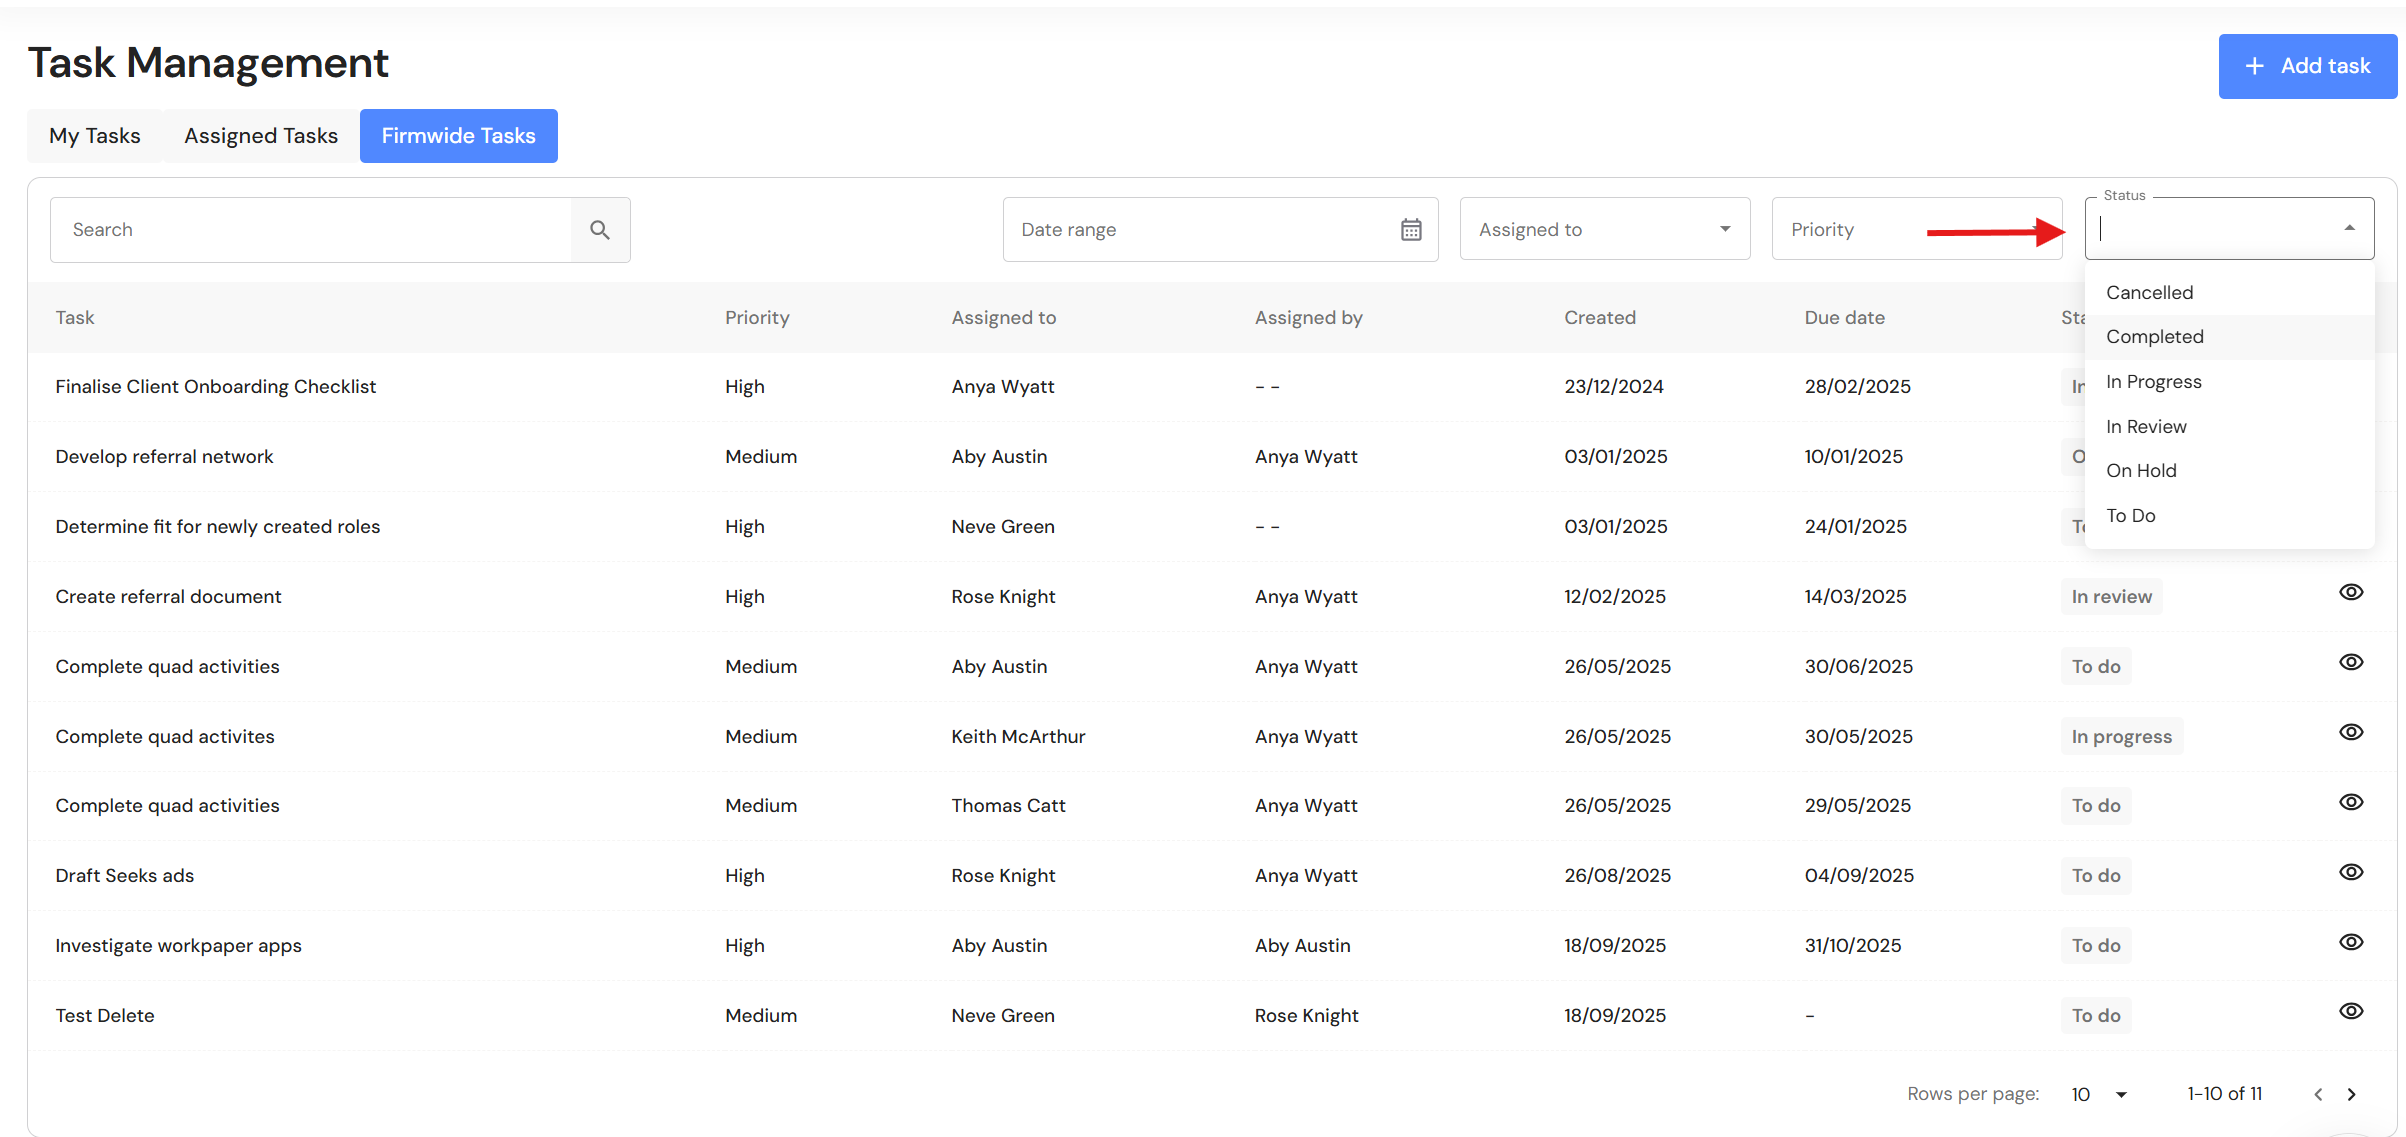Switch to the Assigned Tasks tab
The height and width of the screenshot is (1137, 2406).
pyautogui.click(x=261, y=136)
